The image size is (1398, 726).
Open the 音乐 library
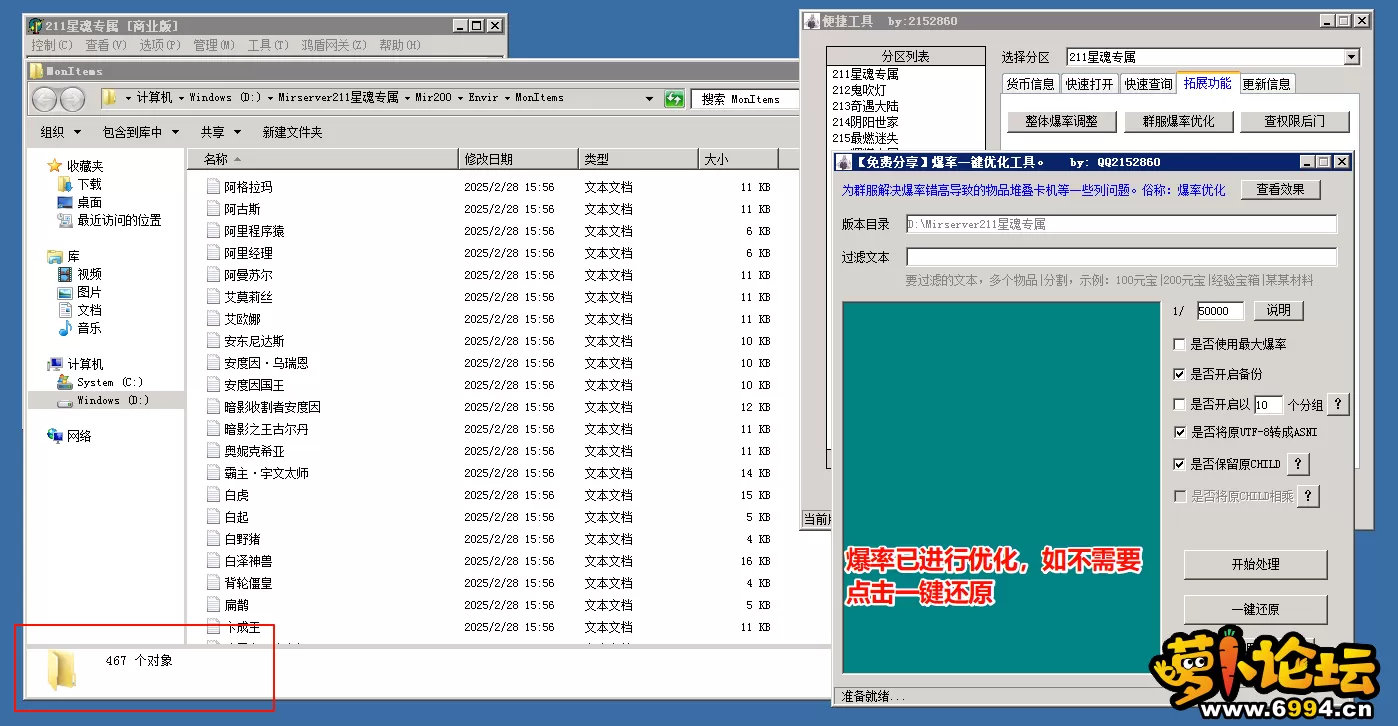80,328
